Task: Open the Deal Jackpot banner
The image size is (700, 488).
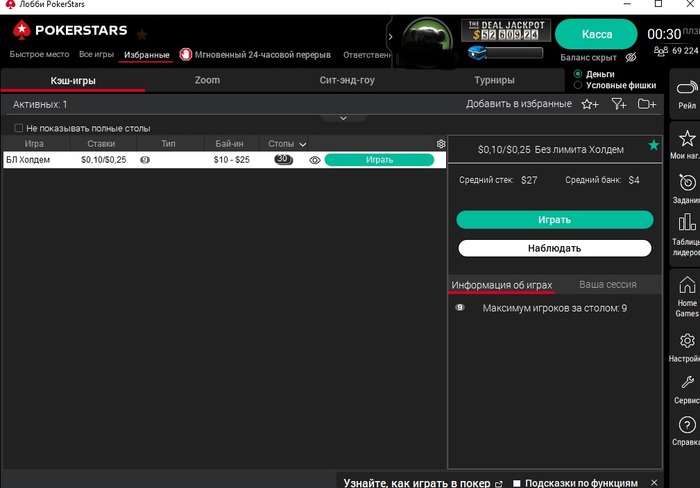Action: pyautogui.click(x=506, y=30)
